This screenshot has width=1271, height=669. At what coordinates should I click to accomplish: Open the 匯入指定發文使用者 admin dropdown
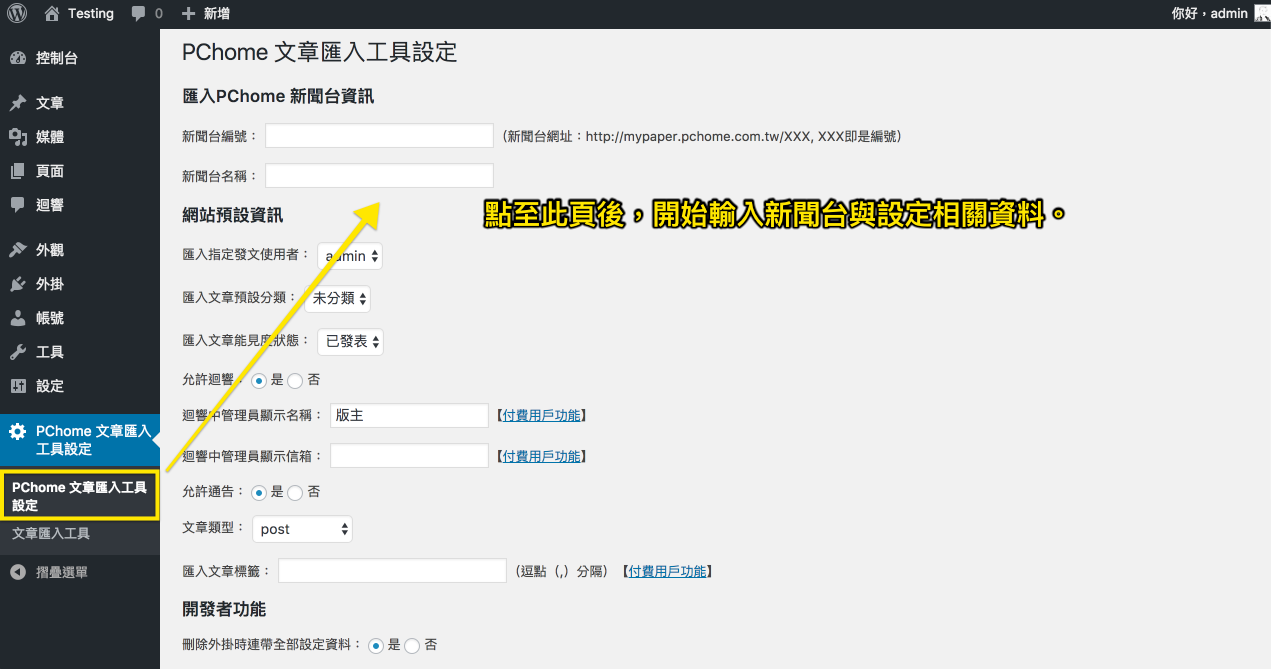[x=350, y=256]
